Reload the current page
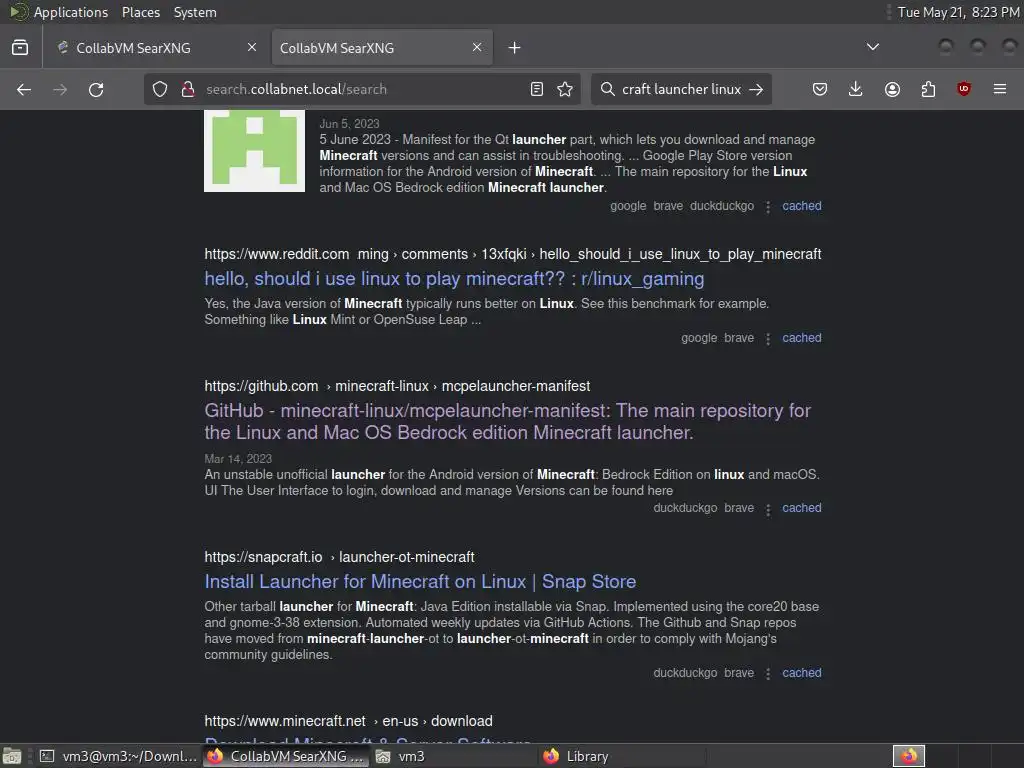 pyautogui.click(x=96, y=89)
